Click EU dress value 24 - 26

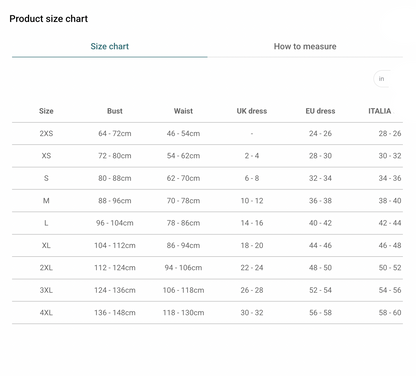click(x=320, y=133)
